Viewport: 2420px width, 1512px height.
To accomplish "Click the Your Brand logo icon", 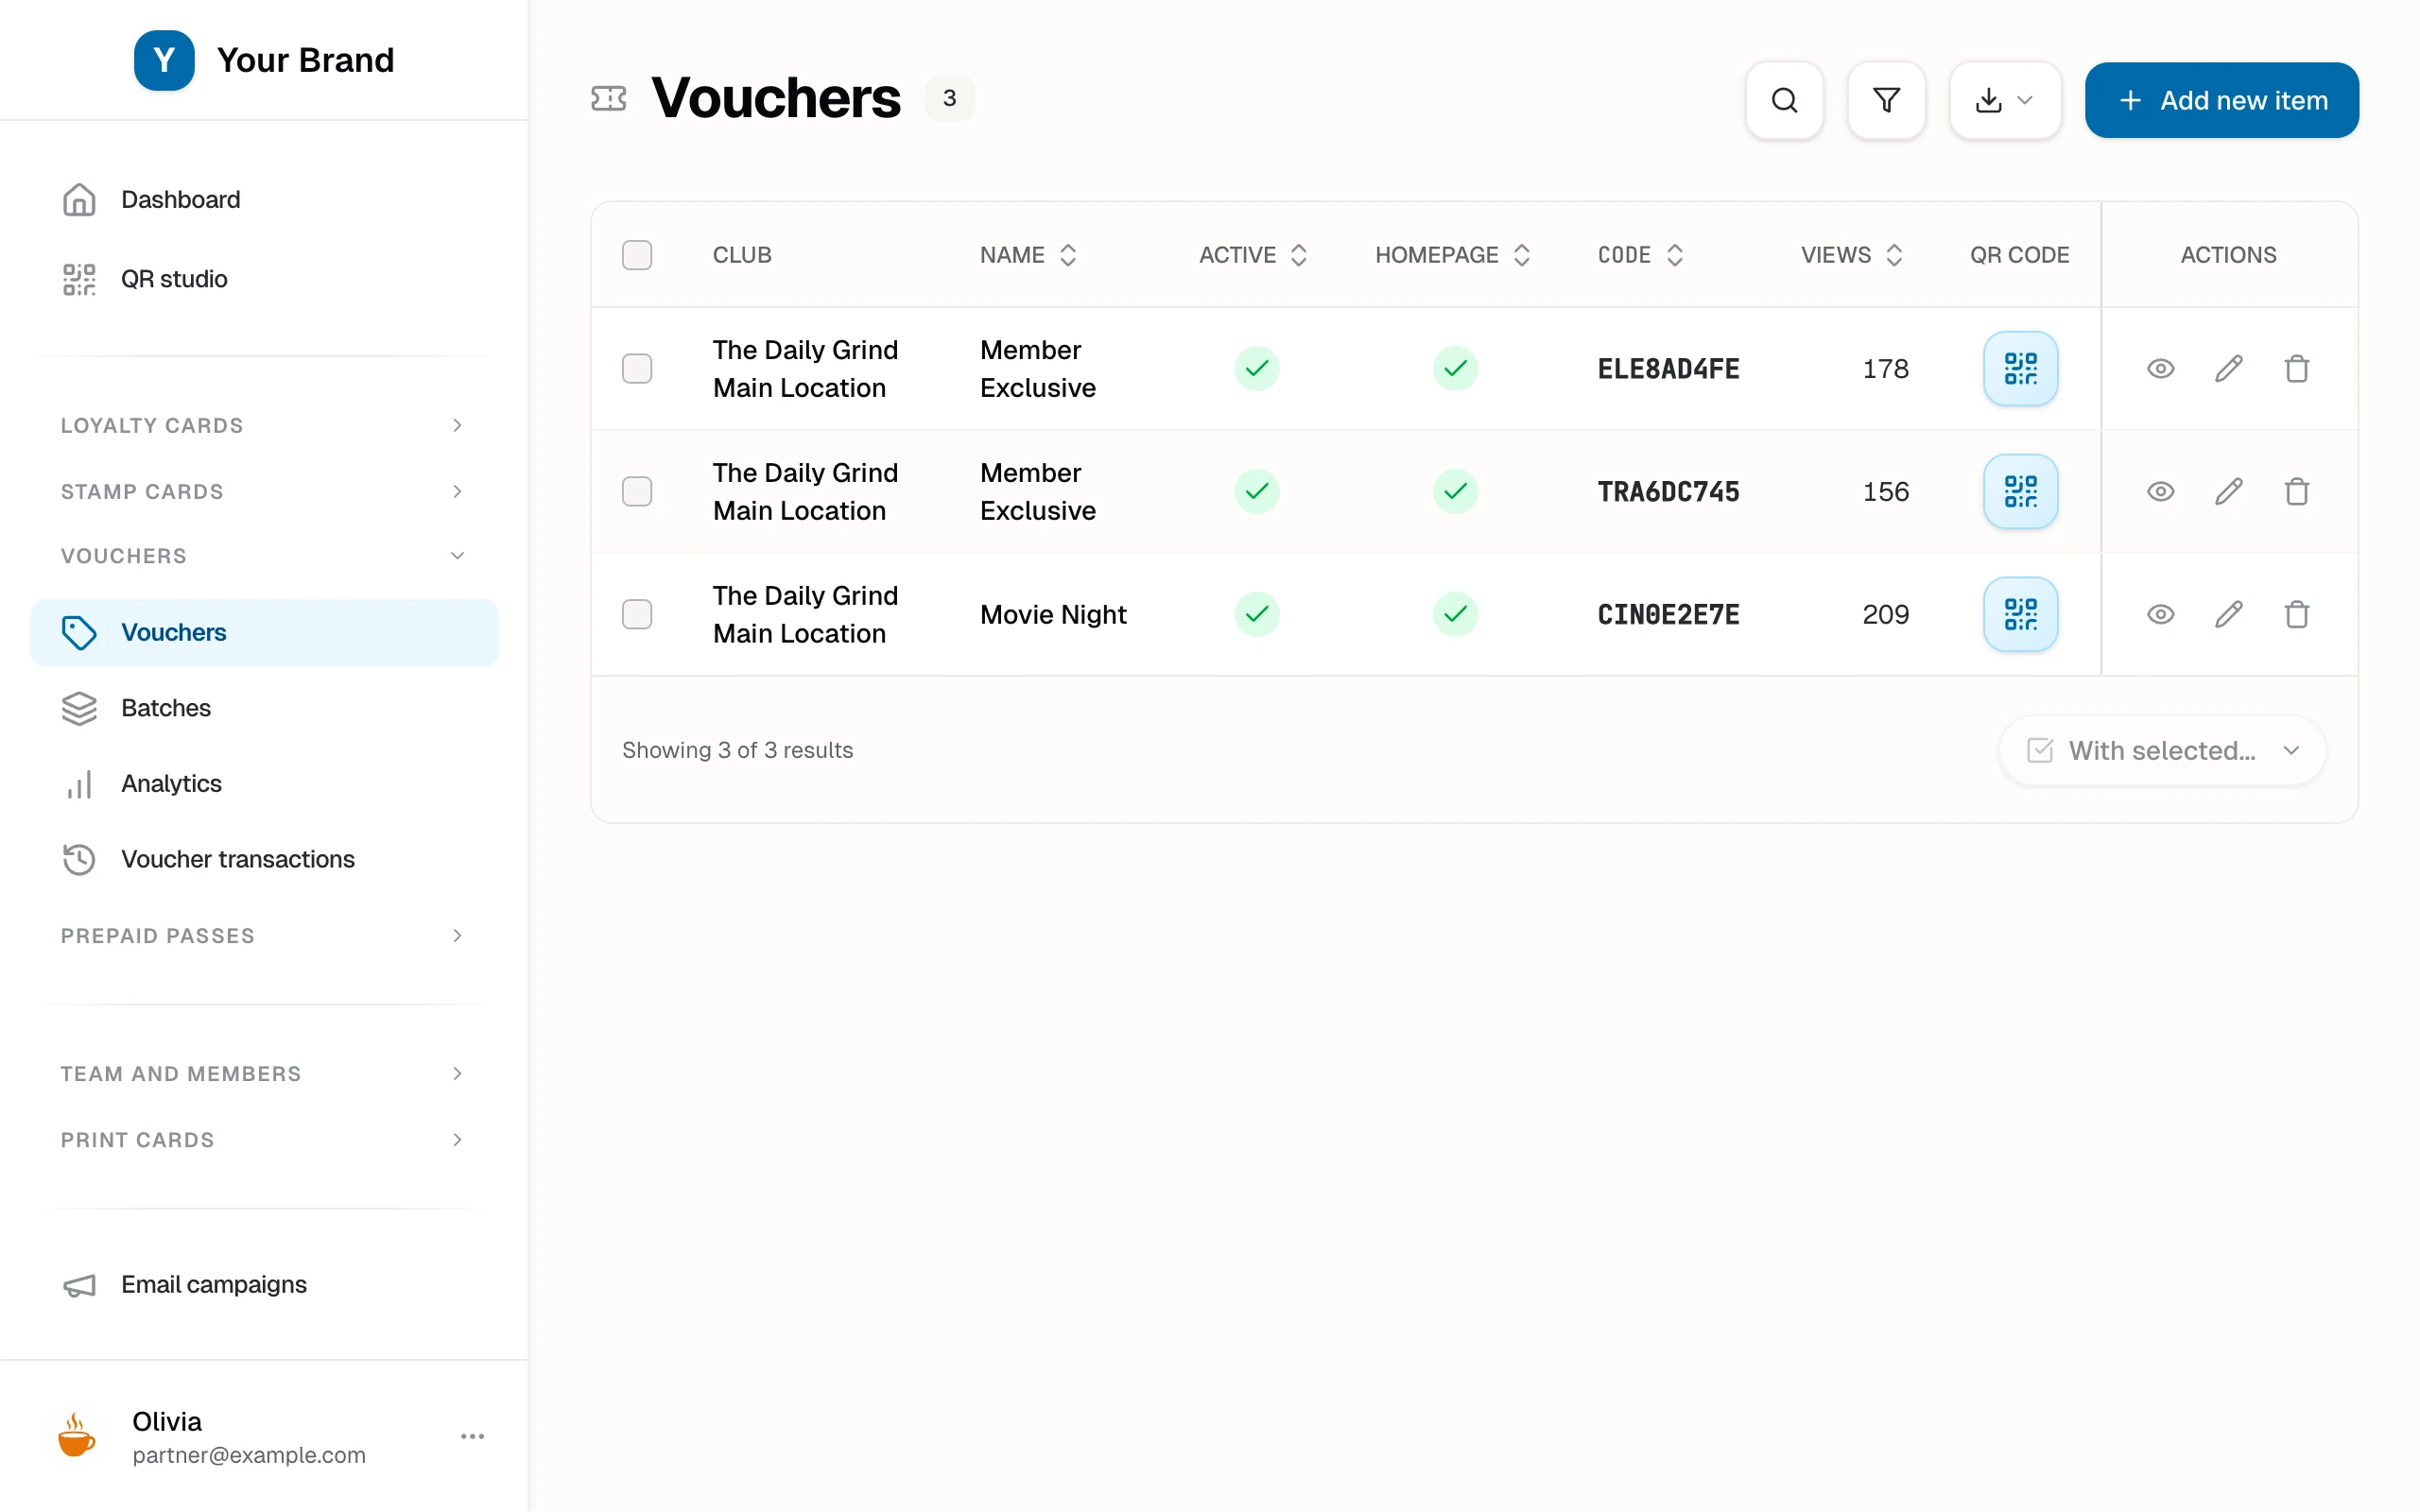I will click(x=164, y=60).
